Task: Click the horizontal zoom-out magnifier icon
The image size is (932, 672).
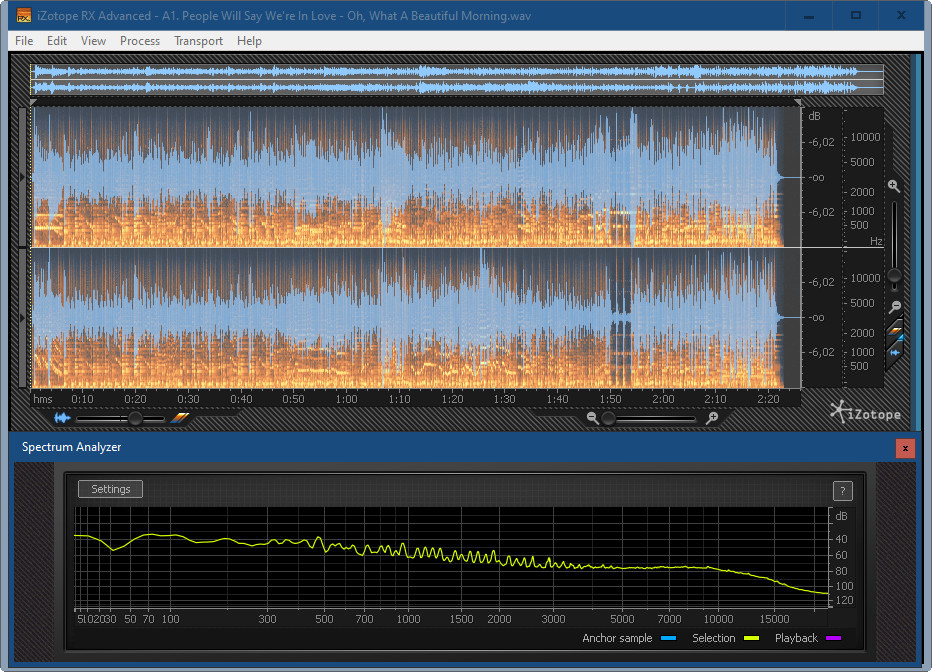Action: 592,418
